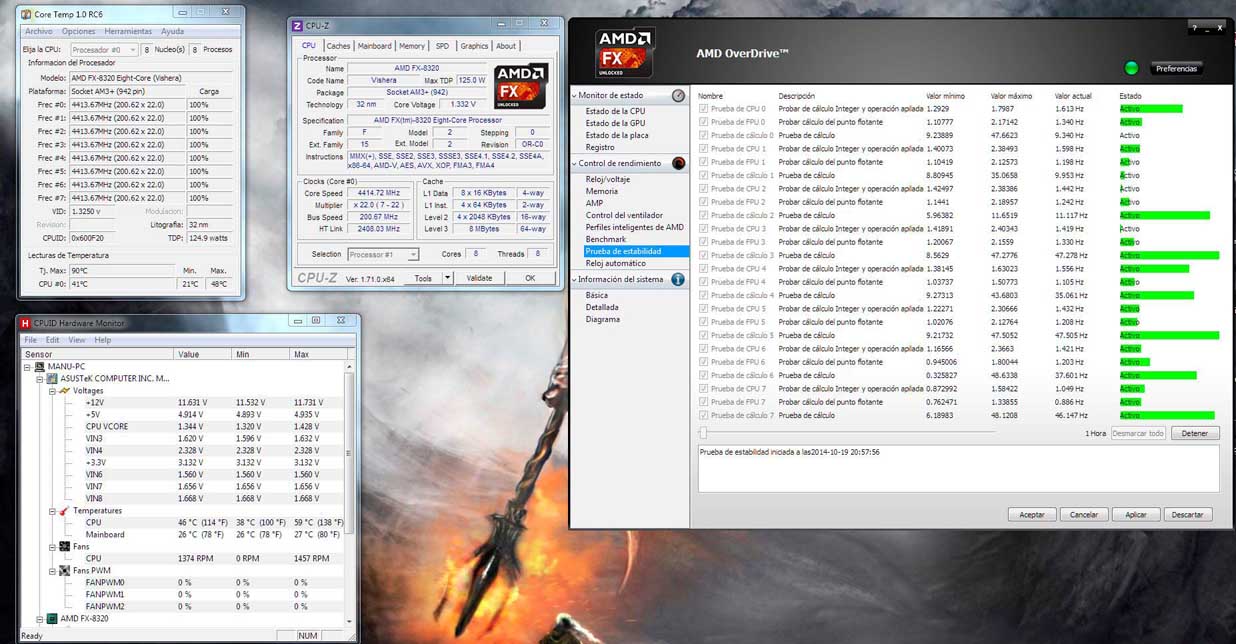Click the Validate button in CPU-Z

coord(479,278)
